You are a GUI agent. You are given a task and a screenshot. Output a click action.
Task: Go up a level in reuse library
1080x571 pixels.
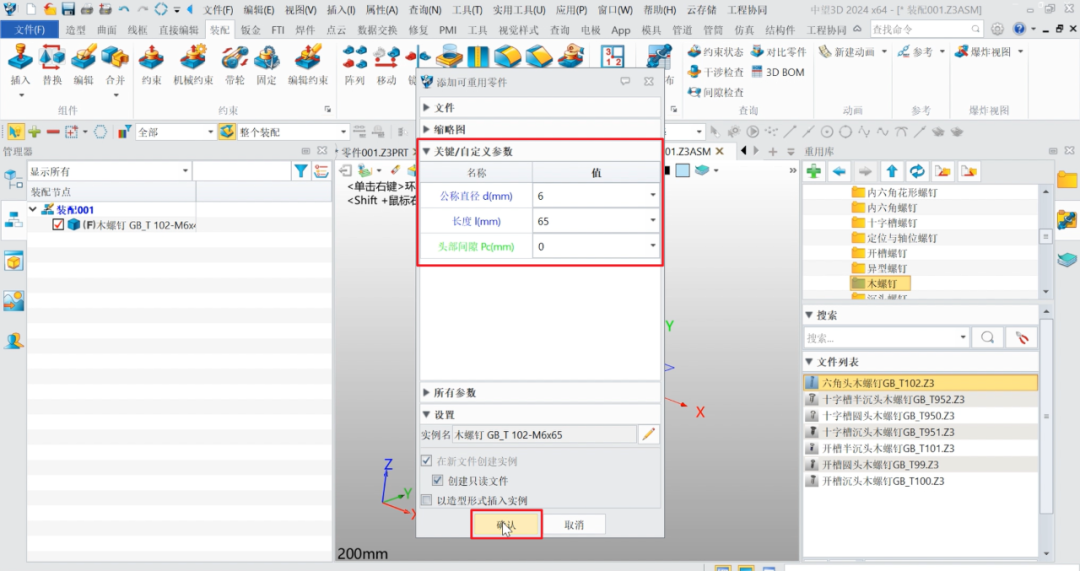tap(891, 172)
